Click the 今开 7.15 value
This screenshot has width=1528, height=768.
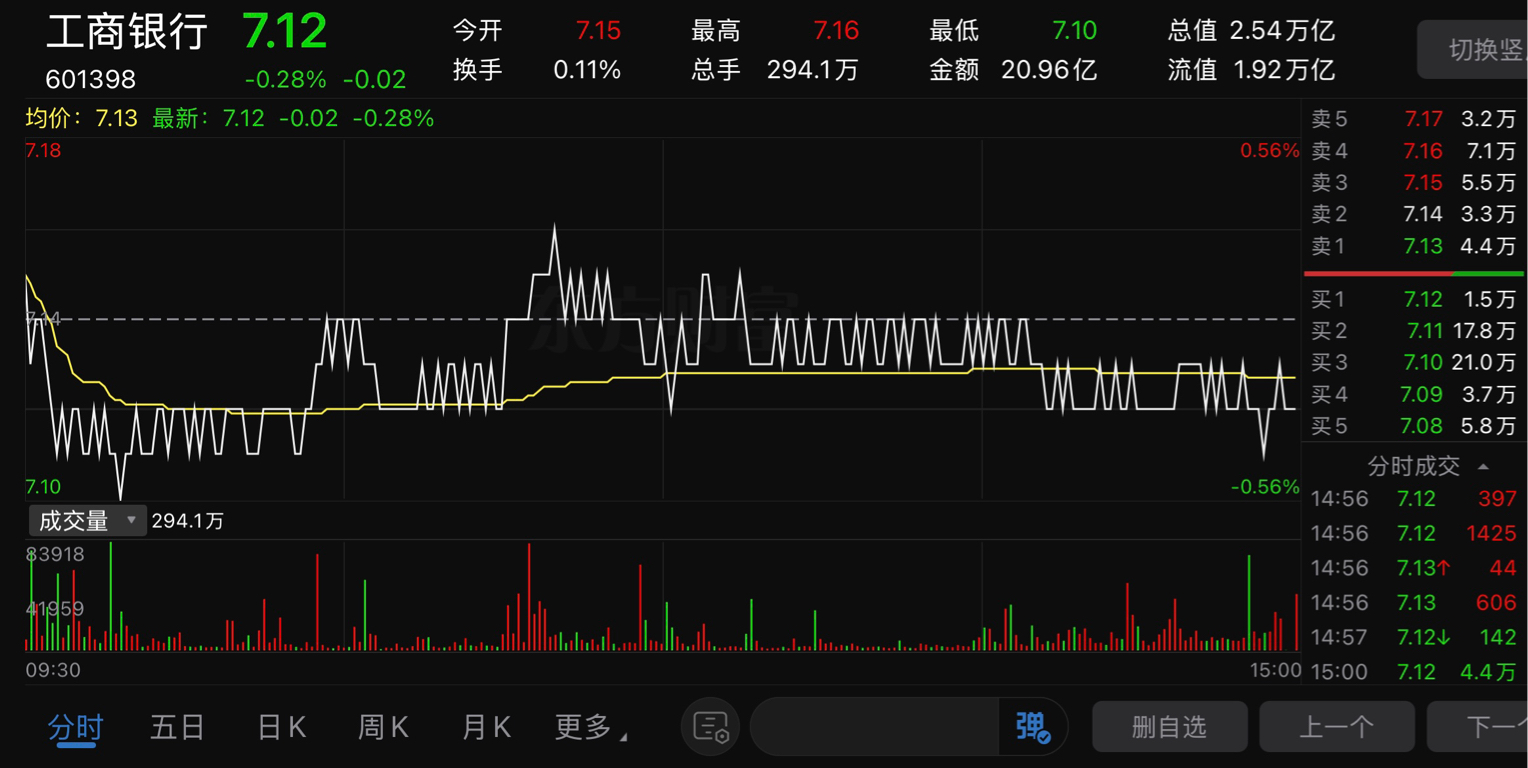[x=598, y=31]
